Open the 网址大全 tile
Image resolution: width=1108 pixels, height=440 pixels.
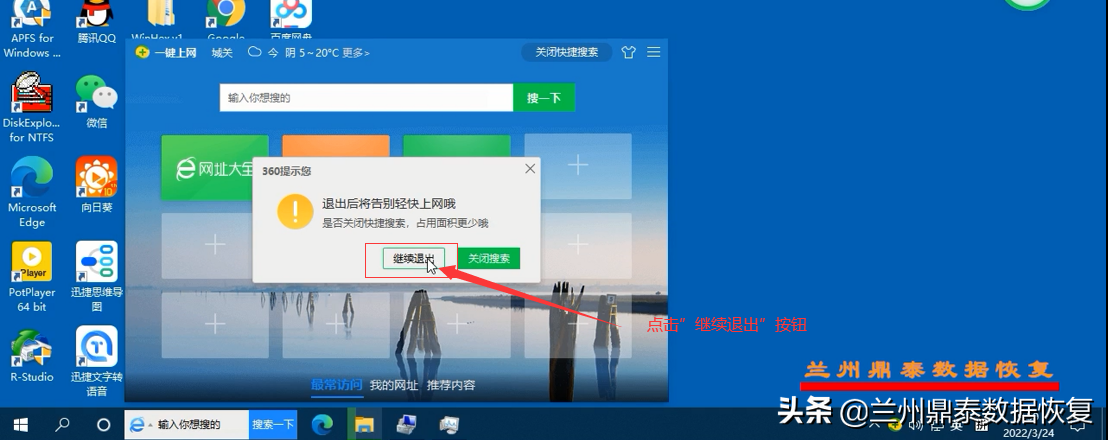215,167
